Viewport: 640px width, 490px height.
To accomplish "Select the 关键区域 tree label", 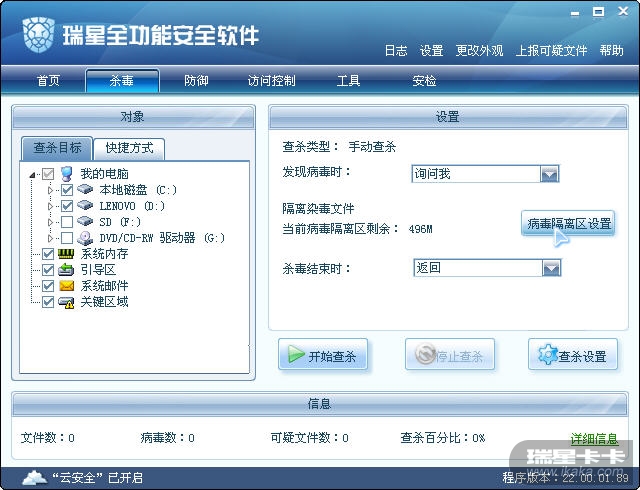I will (x=104, y=302).
